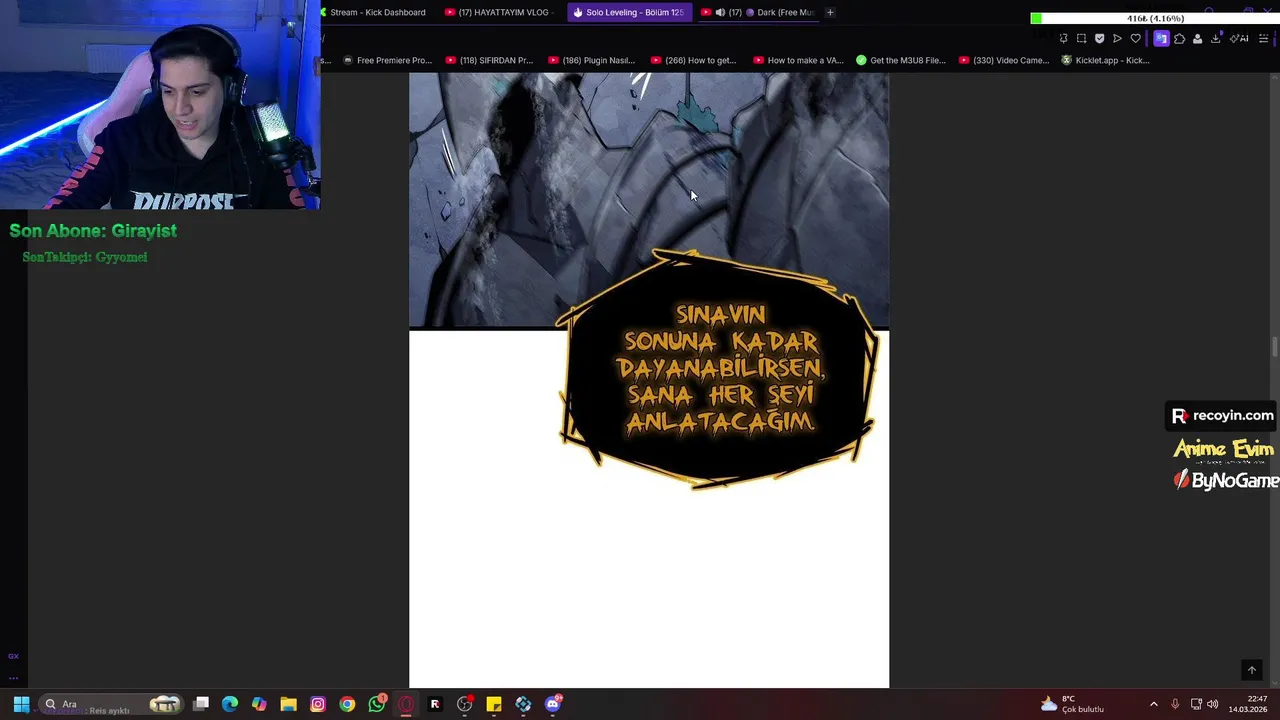This screenshot has width=1280, height=720.
Task: Open the extensions puzzle-piece icon
Action: point(1179,39)
